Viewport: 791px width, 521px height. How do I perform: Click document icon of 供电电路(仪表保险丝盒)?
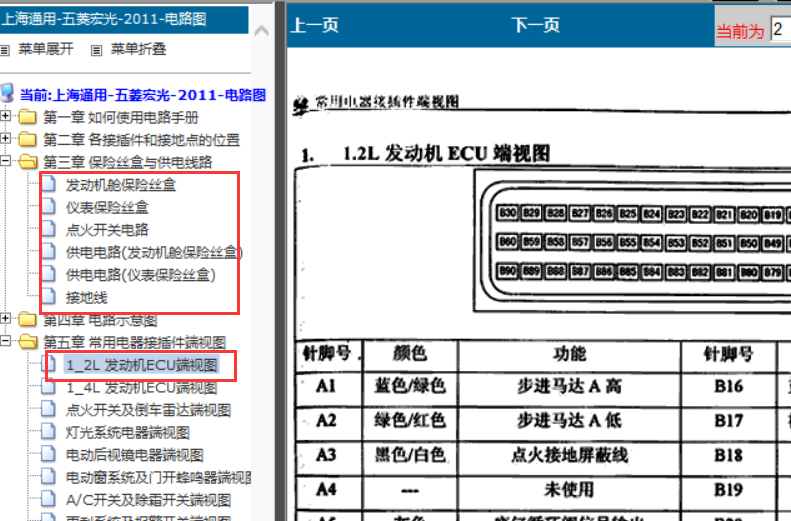tap(49, 274)
